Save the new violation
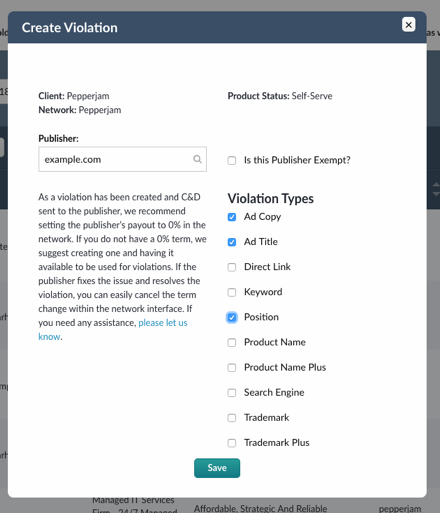 tap(217, 468)
